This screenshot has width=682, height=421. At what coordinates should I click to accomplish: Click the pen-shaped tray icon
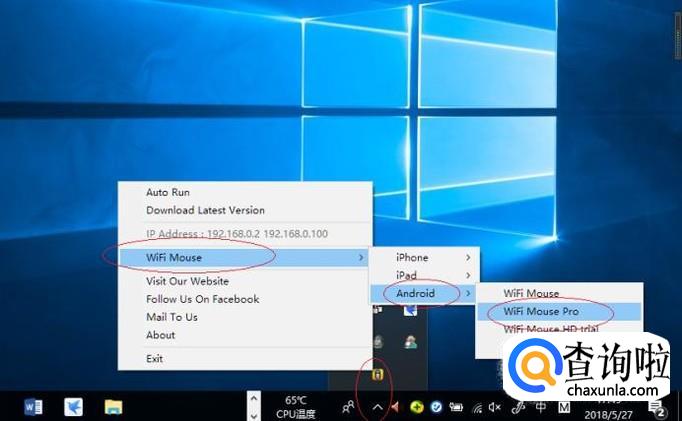(x=518, y=407)
